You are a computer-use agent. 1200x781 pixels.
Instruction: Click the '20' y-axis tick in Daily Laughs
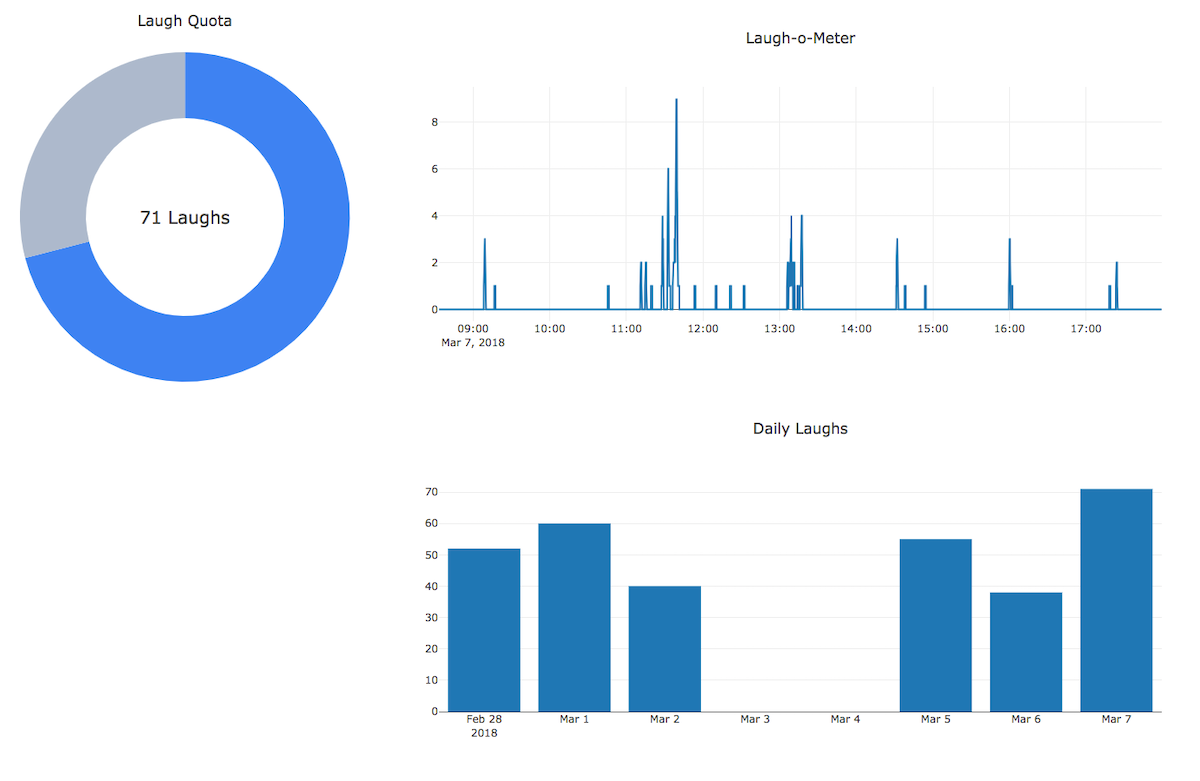pos(432,649)
